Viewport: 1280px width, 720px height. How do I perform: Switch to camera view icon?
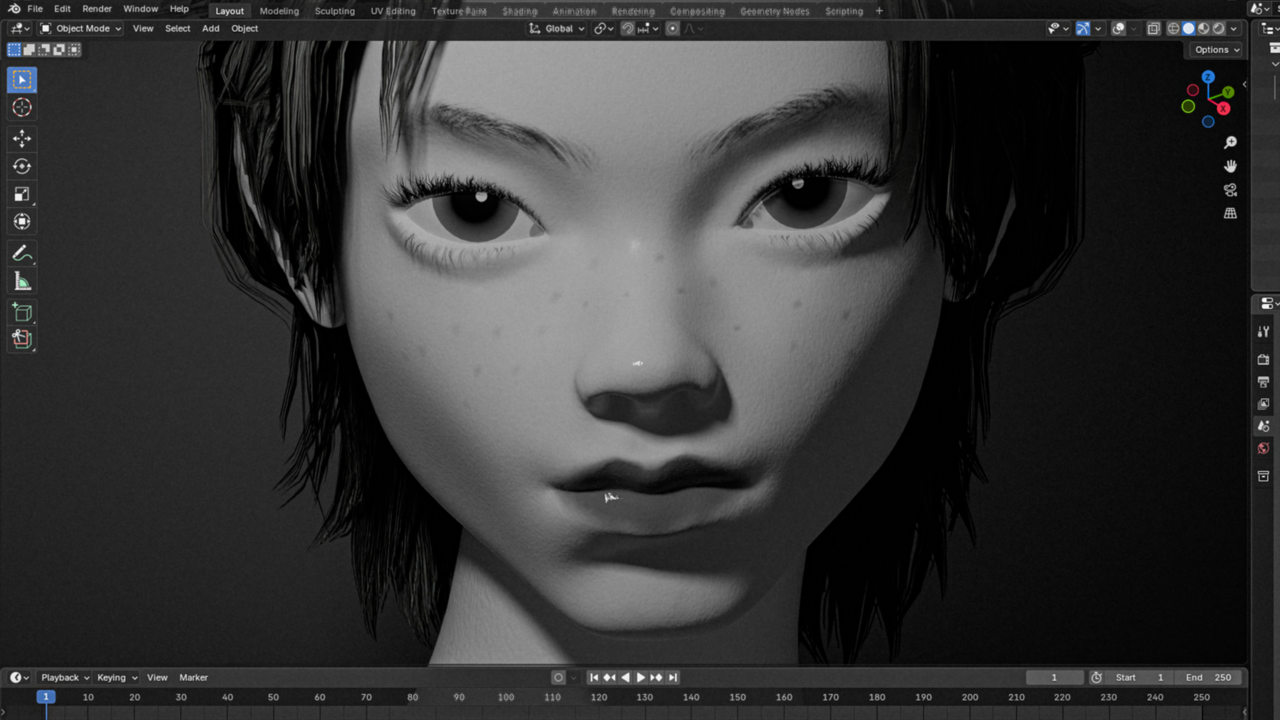pyautogui.click(x=1230, y=190)
